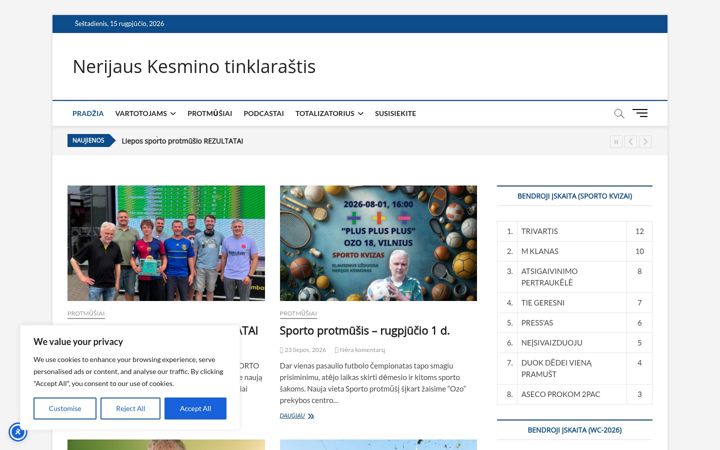Click We value your privacy heading
This screenshot has width=720, height=450.
78,342
